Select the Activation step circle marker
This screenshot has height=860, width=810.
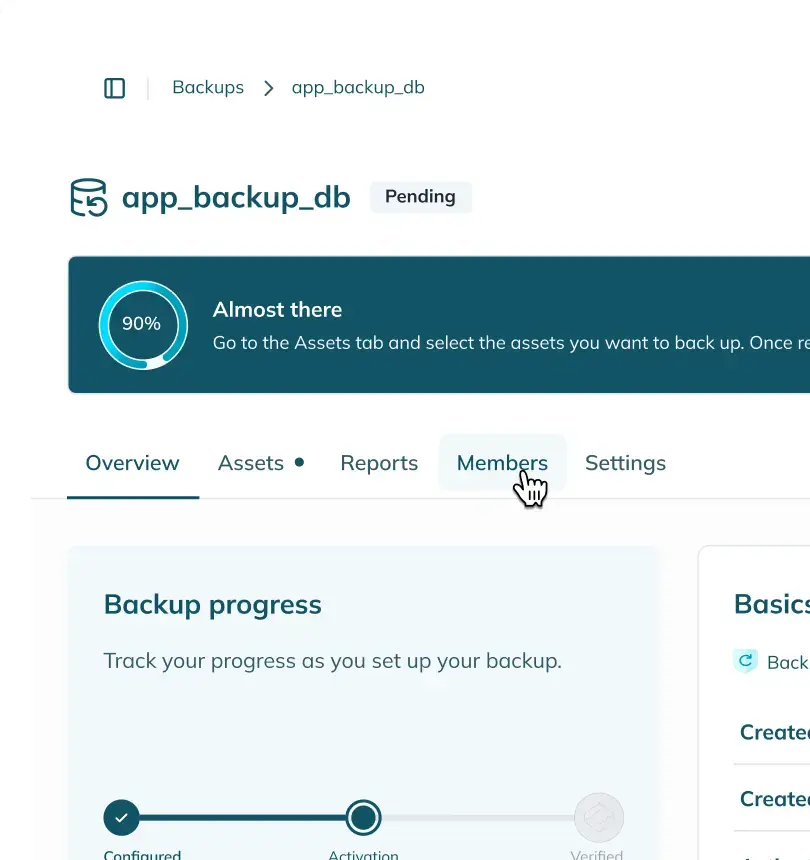pos(363,817)
